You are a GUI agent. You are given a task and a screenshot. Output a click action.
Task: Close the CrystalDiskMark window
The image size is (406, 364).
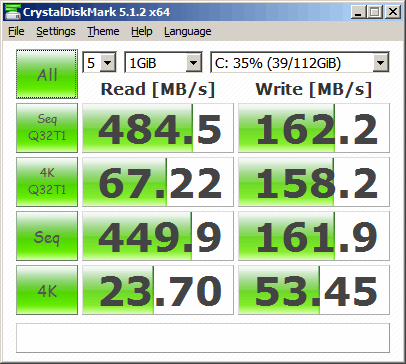[393, 12]
